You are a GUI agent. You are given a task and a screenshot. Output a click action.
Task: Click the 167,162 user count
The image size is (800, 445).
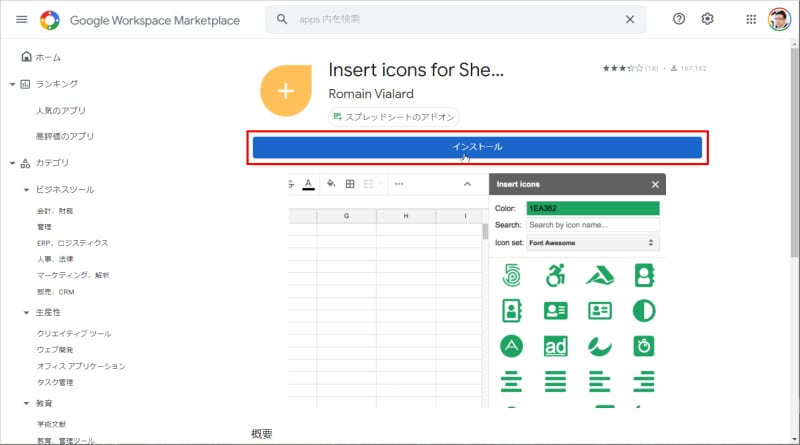click(688, 68)
